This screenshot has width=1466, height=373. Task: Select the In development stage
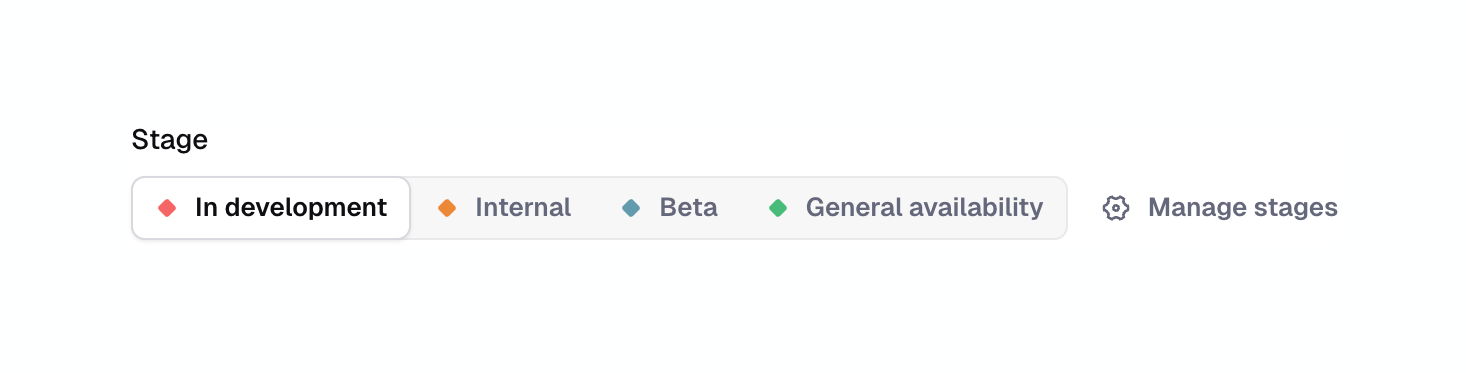click(271, 208)
